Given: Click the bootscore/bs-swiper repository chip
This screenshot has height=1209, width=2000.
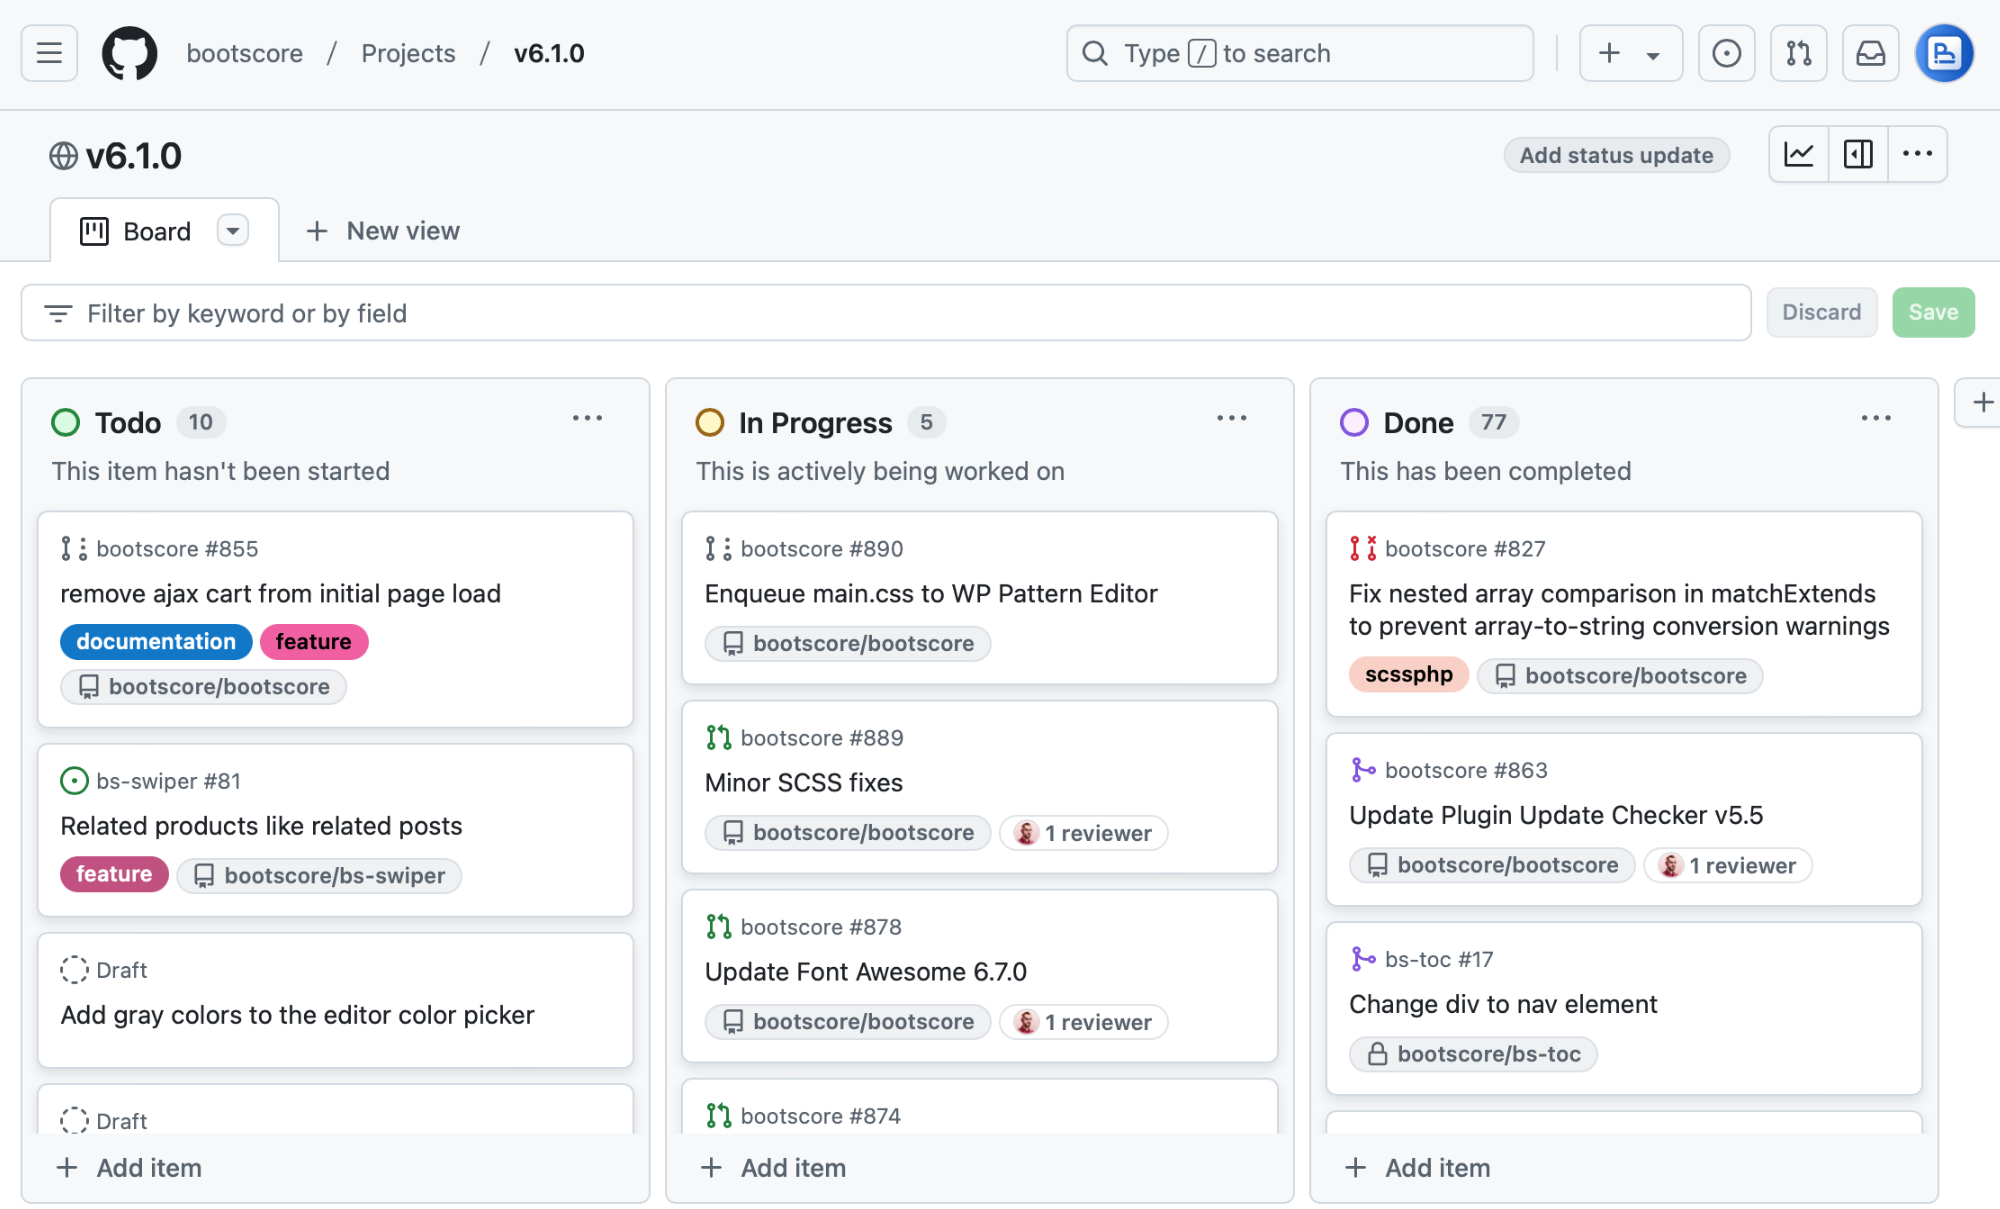Looking at the screenshot, I should 319,875.
